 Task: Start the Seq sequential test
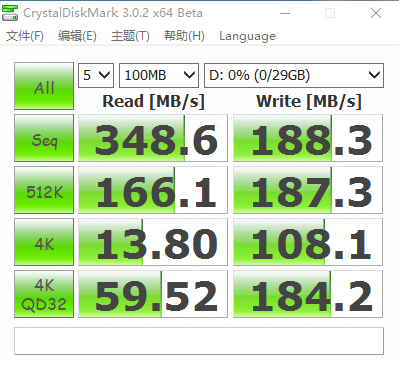coord(44,138)
